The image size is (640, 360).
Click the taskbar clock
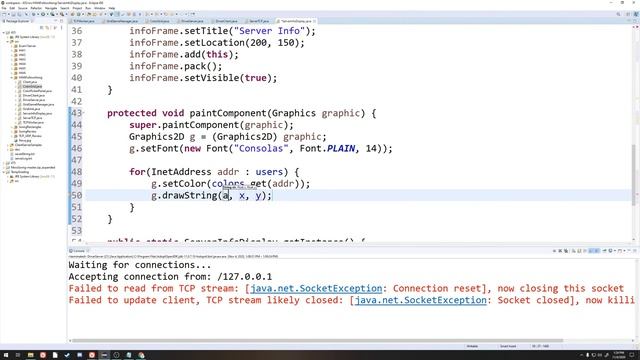(619, 355)
